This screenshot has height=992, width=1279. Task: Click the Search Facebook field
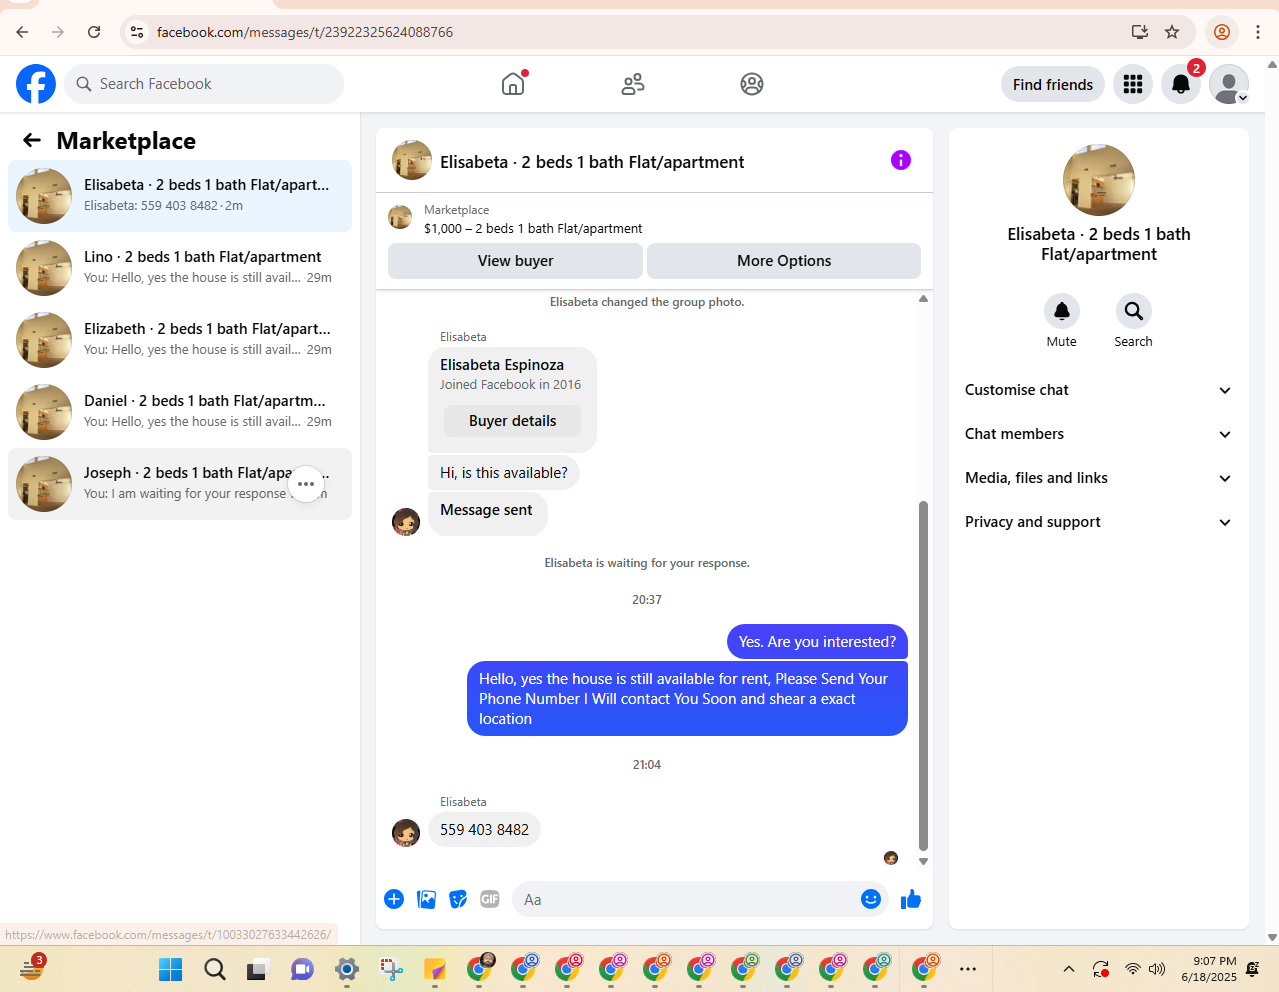204,84
